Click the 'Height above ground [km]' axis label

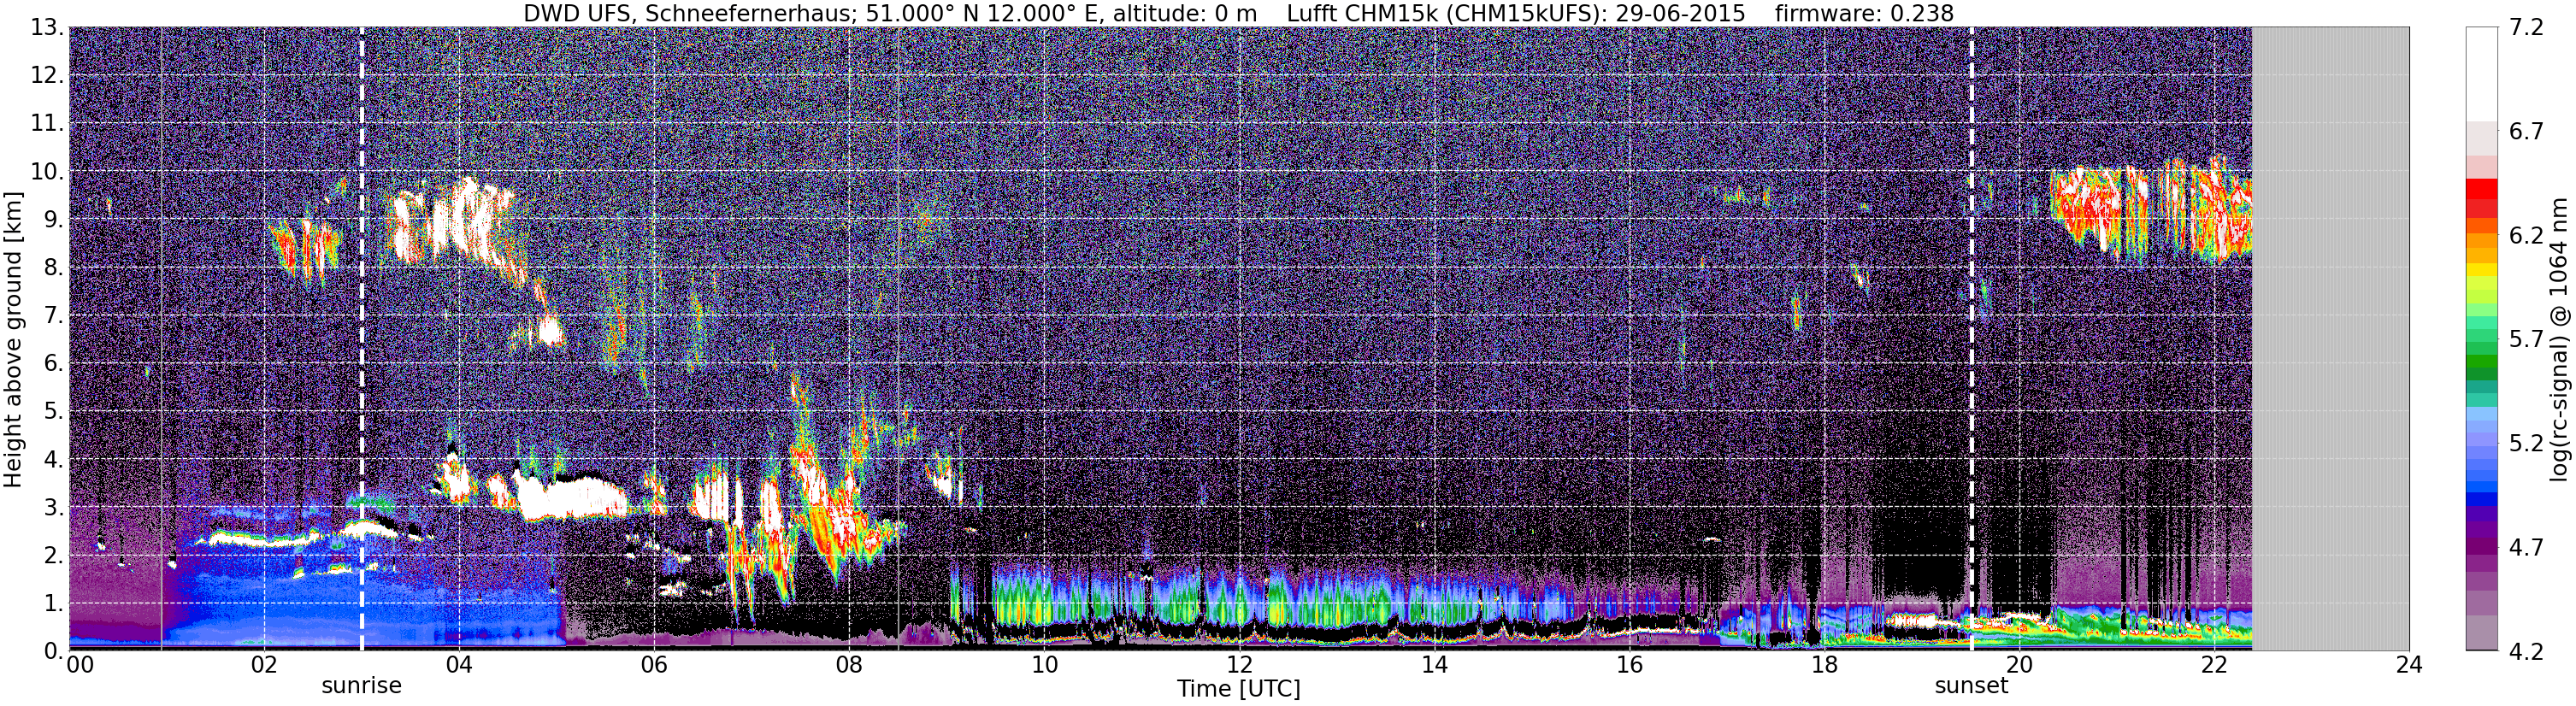tap(13, 339)
